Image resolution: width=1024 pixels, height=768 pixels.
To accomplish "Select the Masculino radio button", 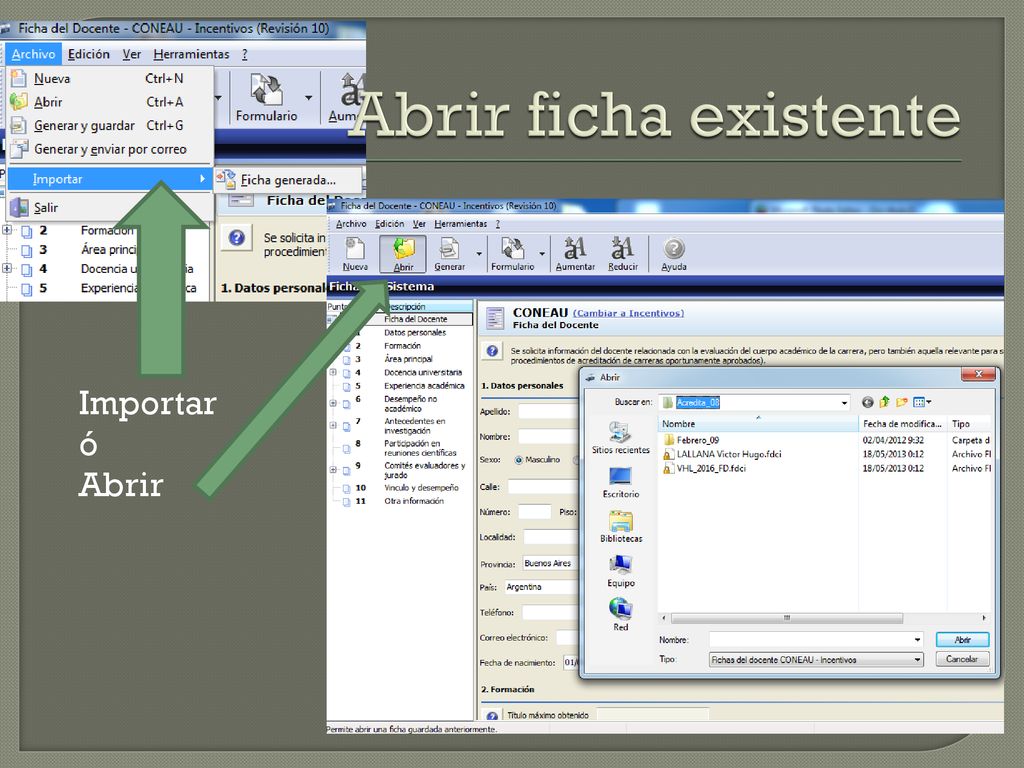I will (519, 460).
